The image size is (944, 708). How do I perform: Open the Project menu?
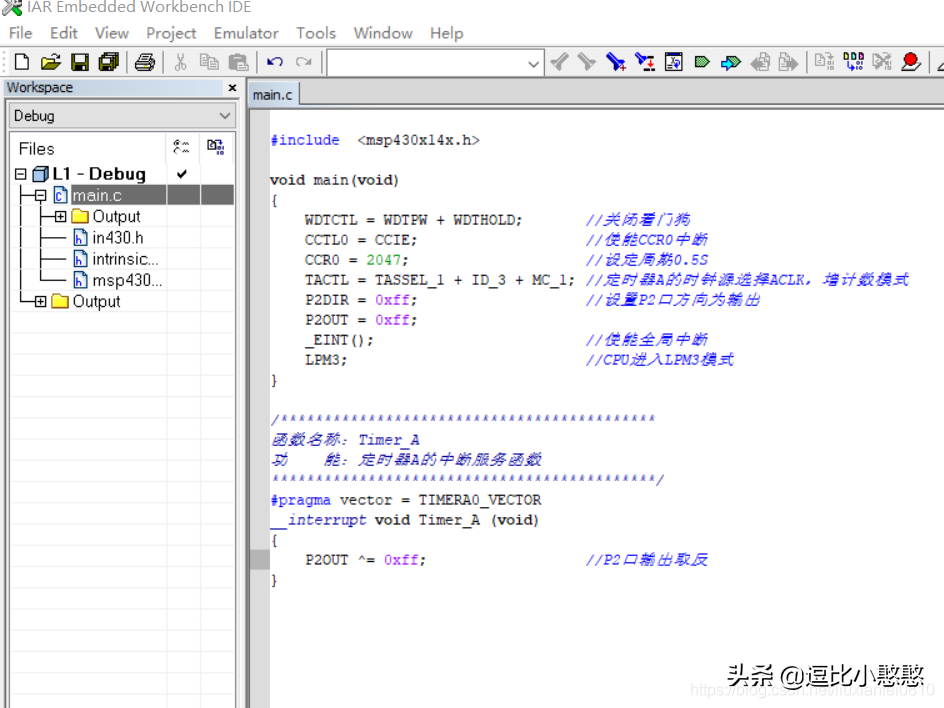171,33
